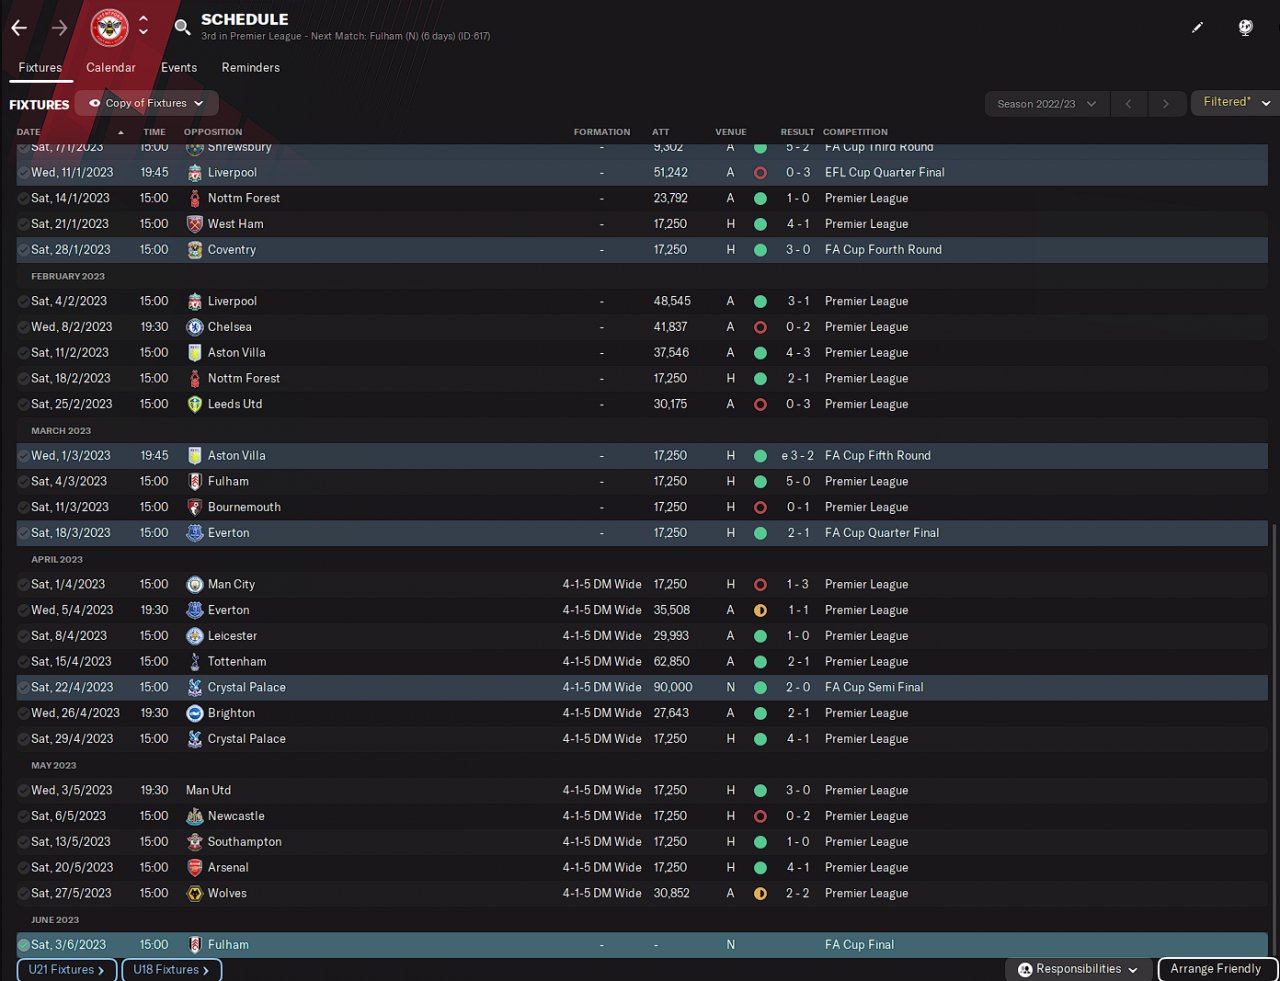Open the Crystal Palace FA Cup Semi Final fixture
The width and height of the screenshot is (1280, 981).
[x=642, y=688]
